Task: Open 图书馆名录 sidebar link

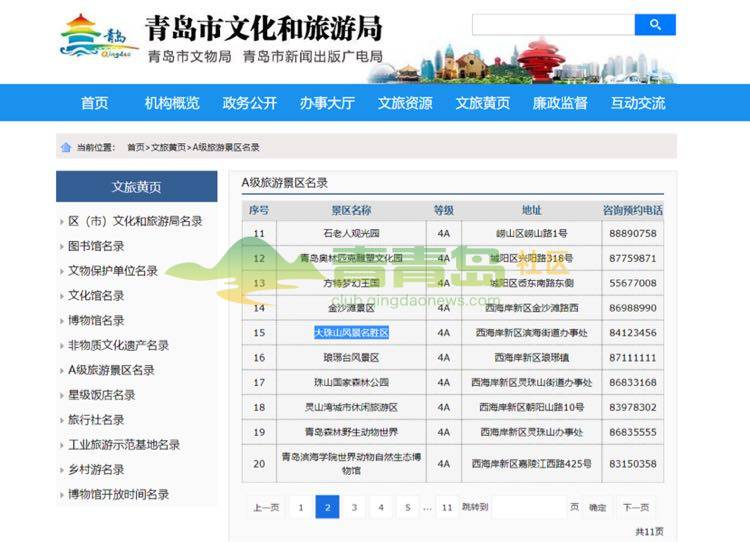Action: pyautogui.click(x=96, y=246)
